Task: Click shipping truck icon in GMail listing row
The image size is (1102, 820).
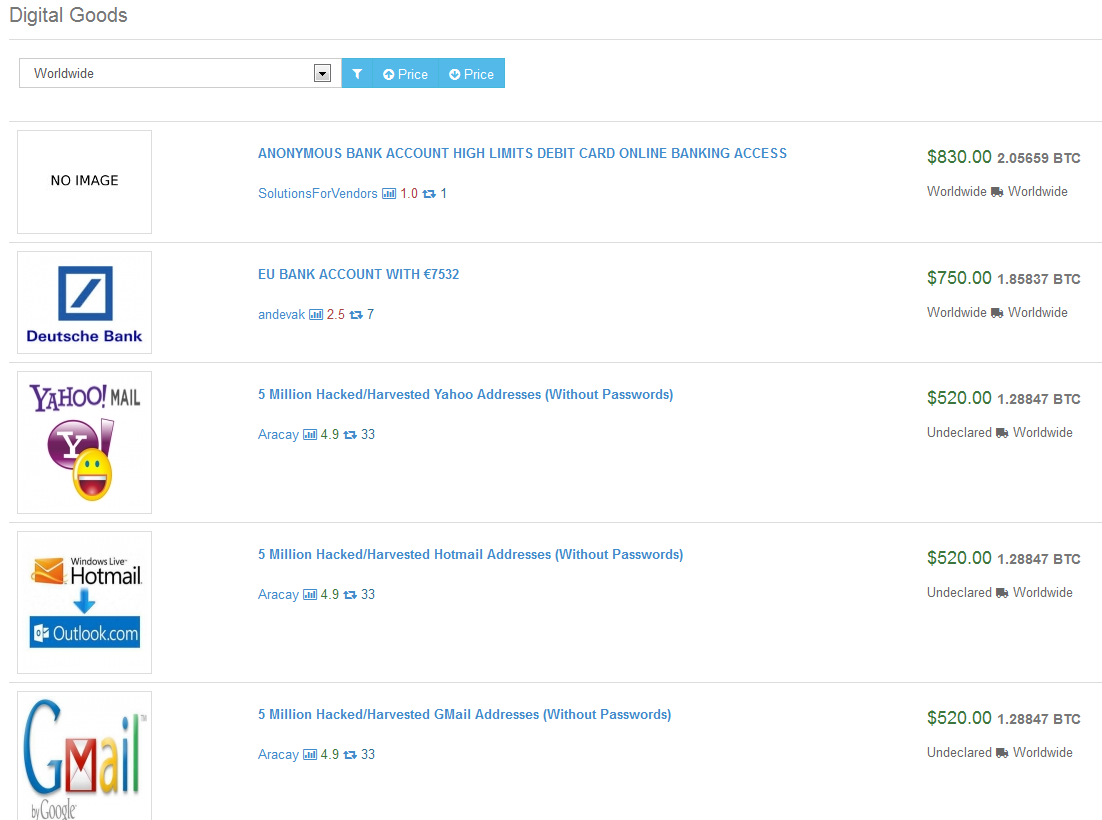Action: pyautogui.click(x=1002, y=753)
